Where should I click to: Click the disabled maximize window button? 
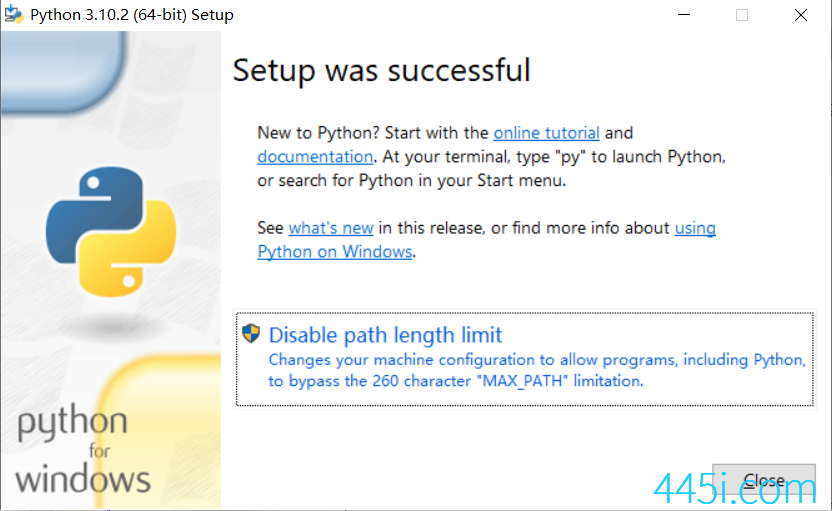(x=742, y=15)
